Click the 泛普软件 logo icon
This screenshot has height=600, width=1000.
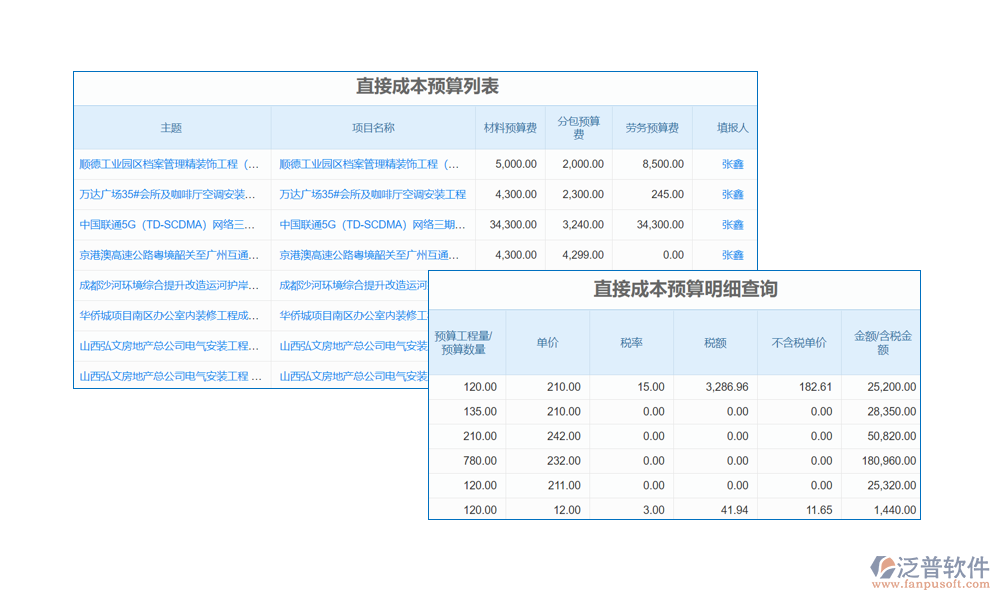[885, 568]
